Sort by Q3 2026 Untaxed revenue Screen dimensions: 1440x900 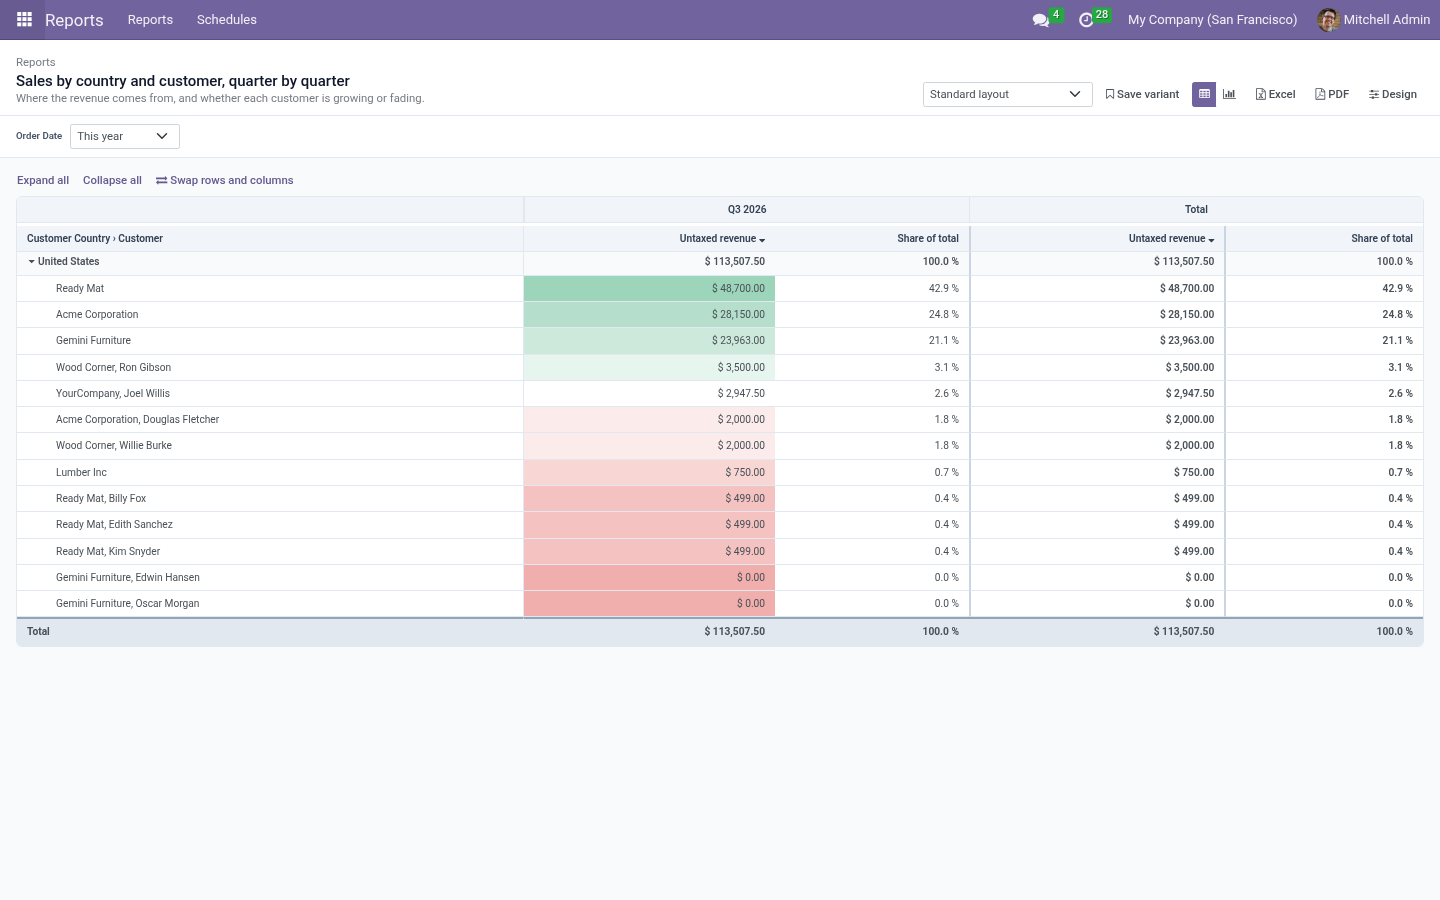[x=722, y=239]
